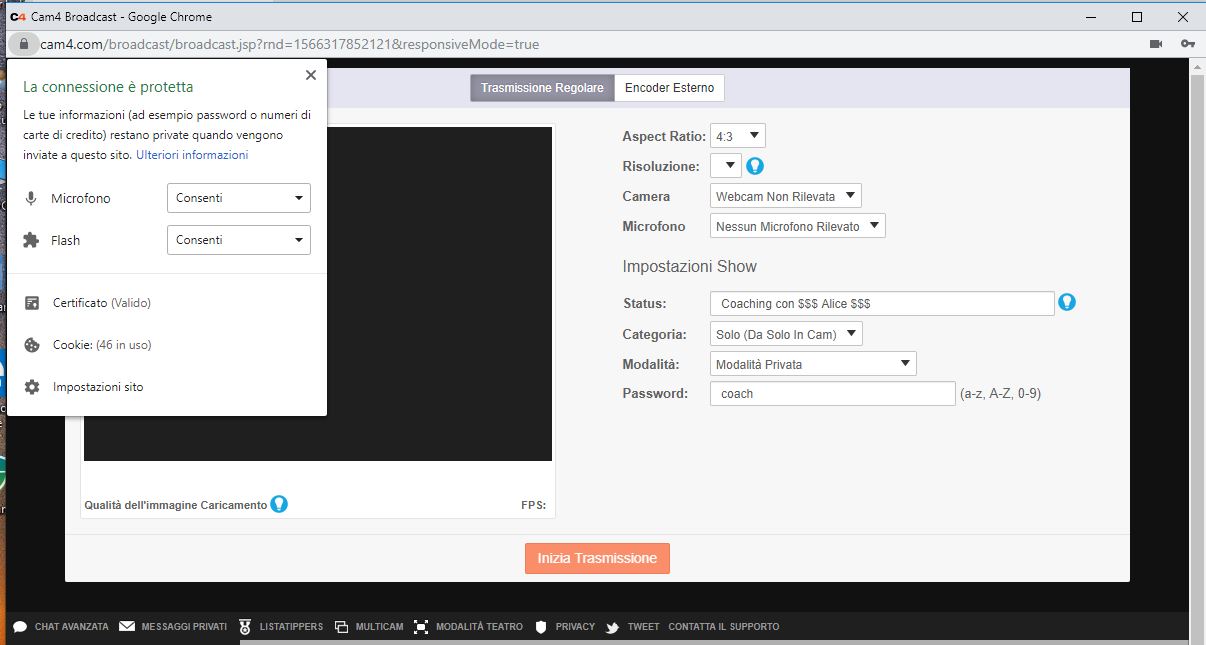Screen dimensions: 1206x645
Task: Click the key icon in address bar
Action: pos(1187,44)
